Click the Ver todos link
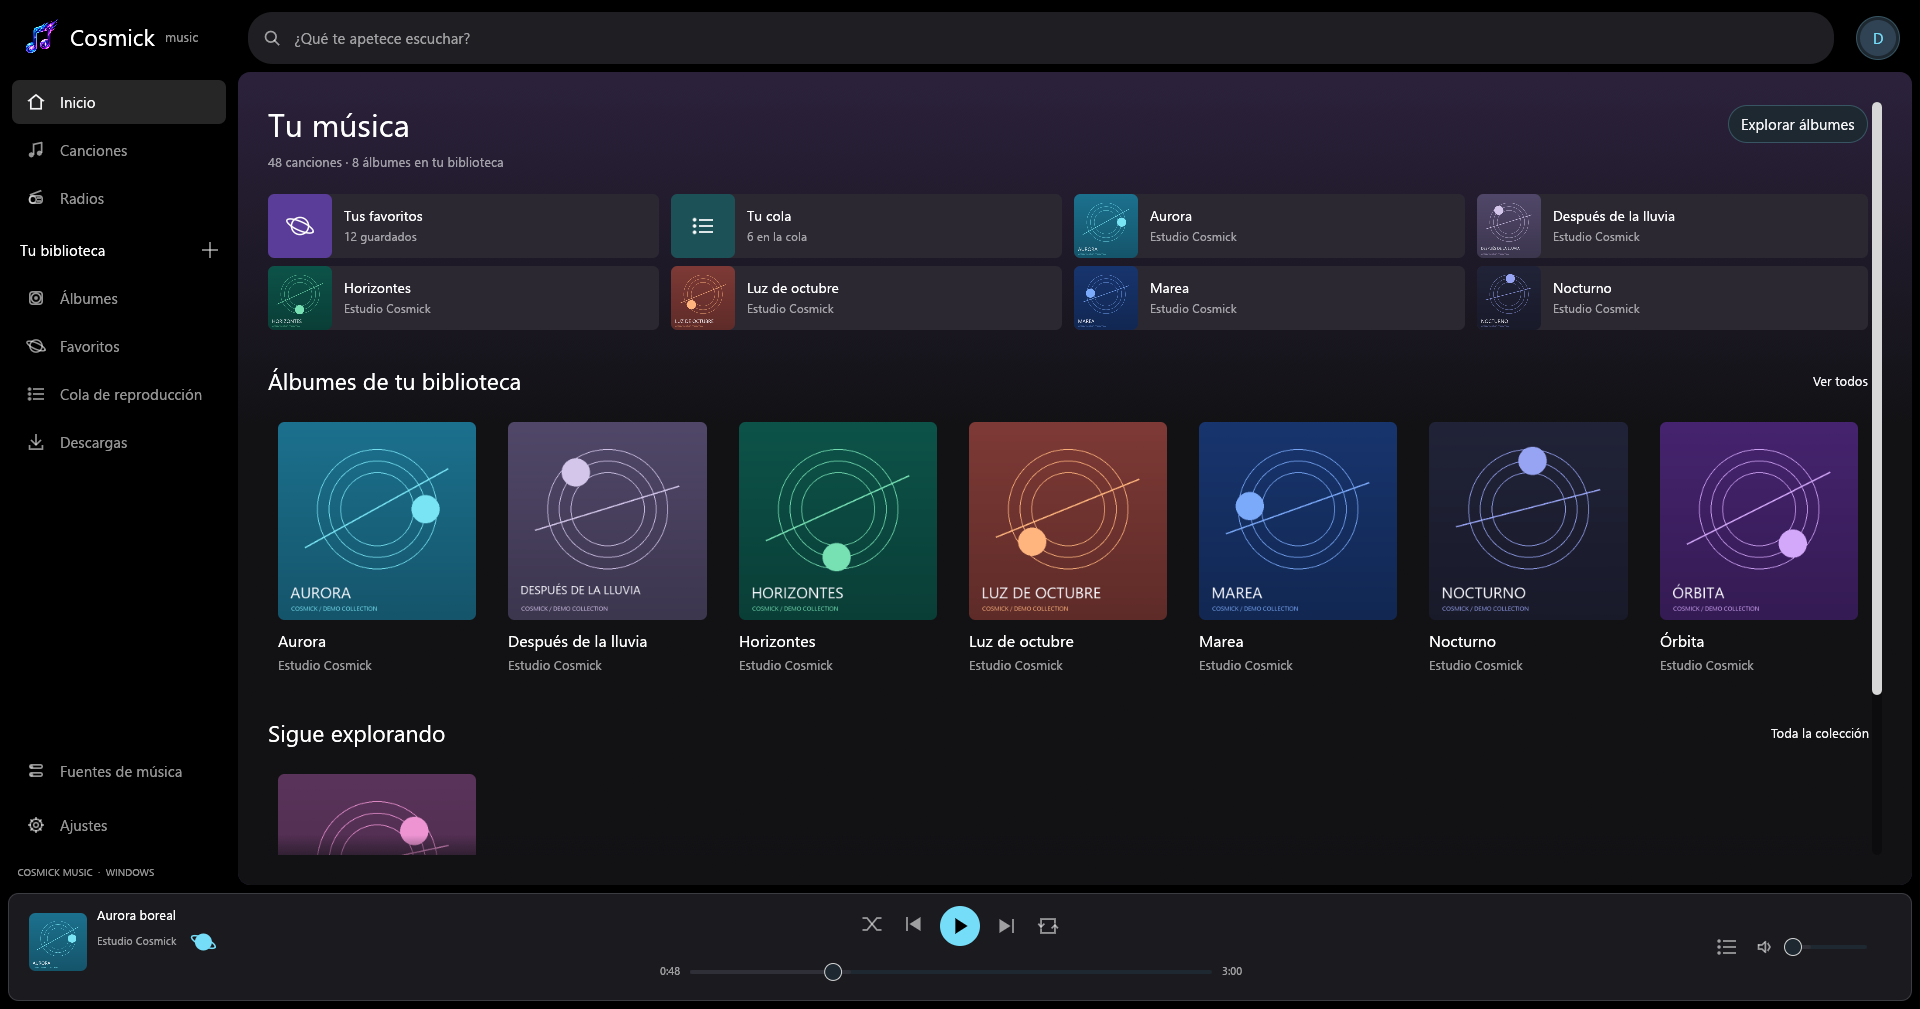Screen dimensions: 1920x1009 coord(1840,381)
